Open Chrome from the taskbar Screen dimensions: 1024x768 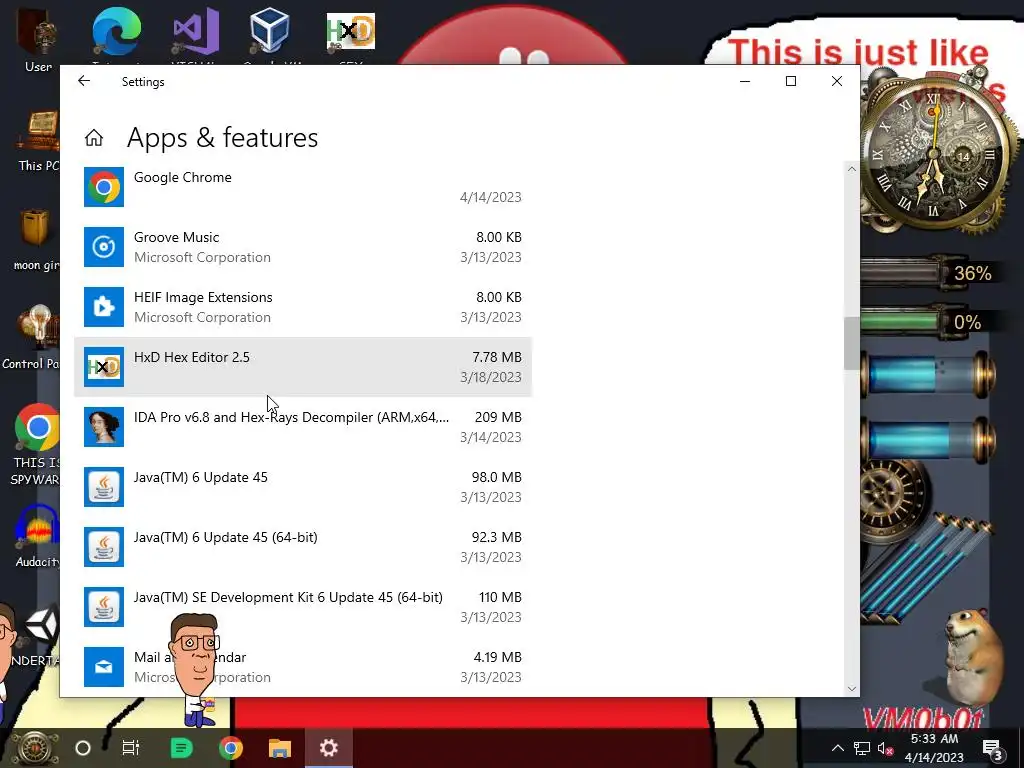[231, 748]
